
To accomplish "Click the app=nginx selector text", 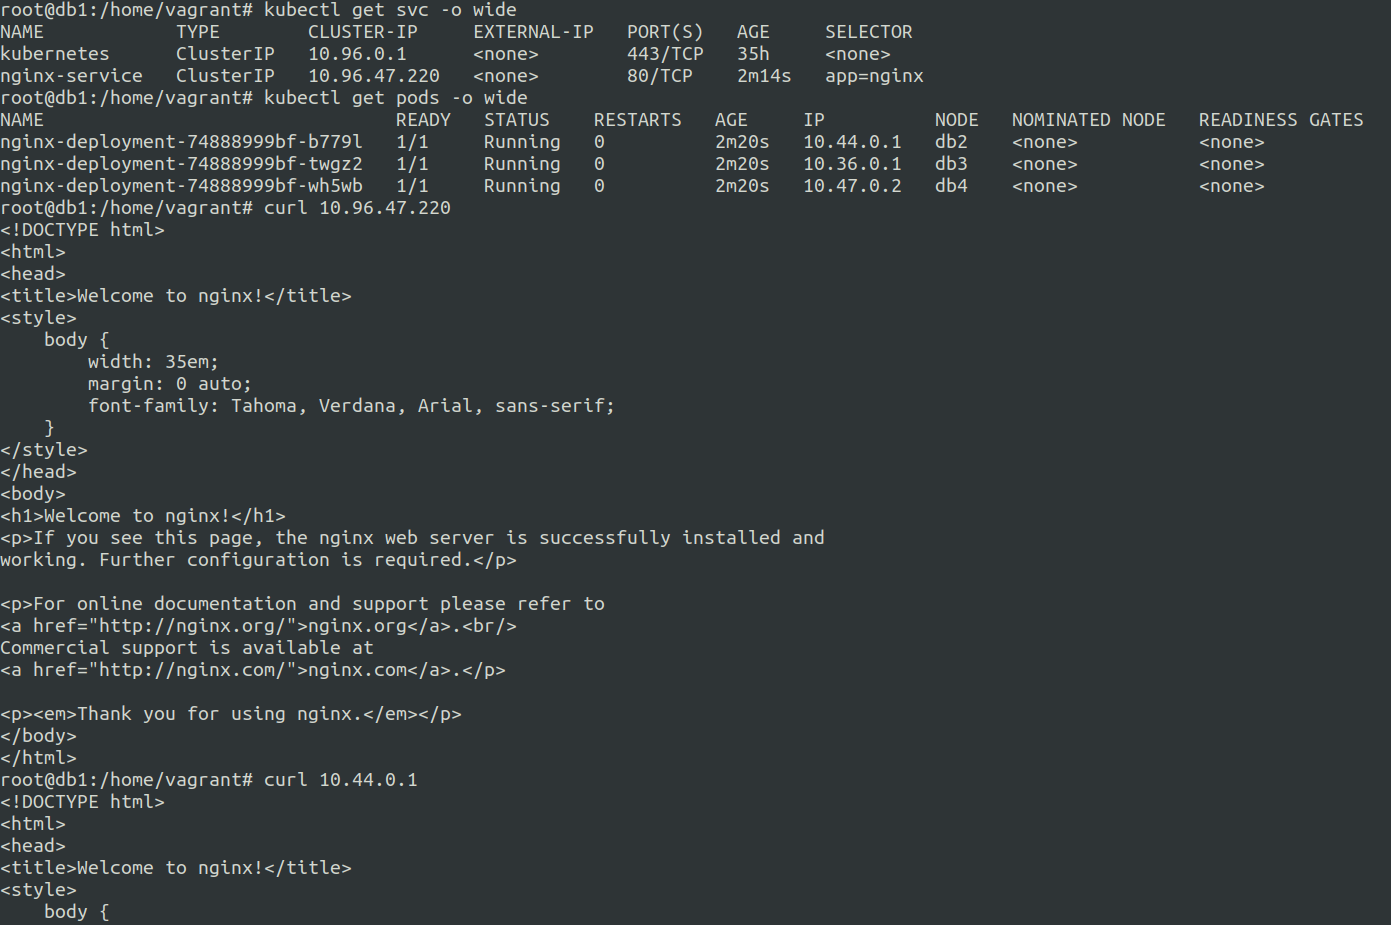I will (874, 76).
